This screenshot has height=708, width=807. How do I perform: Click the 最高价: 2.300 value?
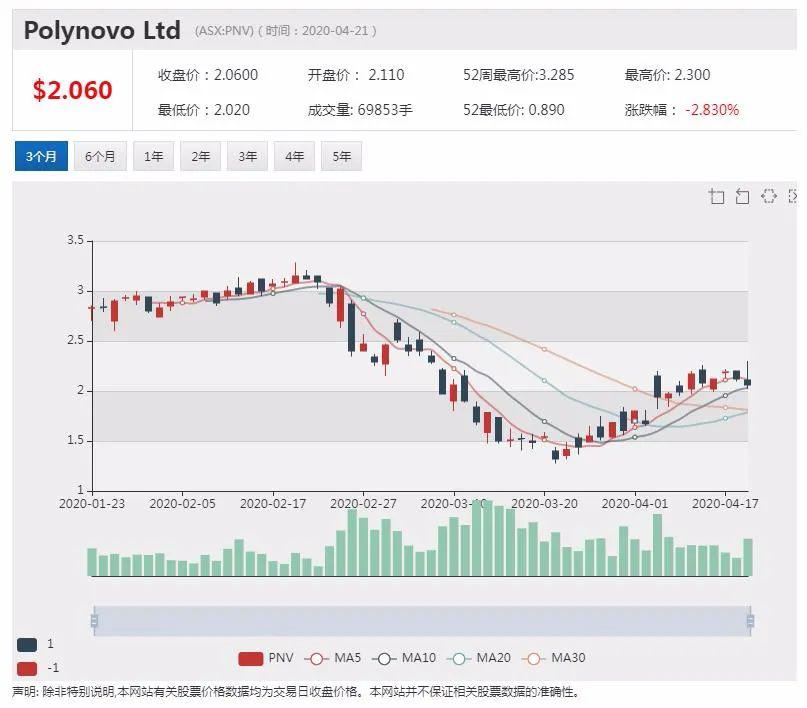tap(667, 75)
